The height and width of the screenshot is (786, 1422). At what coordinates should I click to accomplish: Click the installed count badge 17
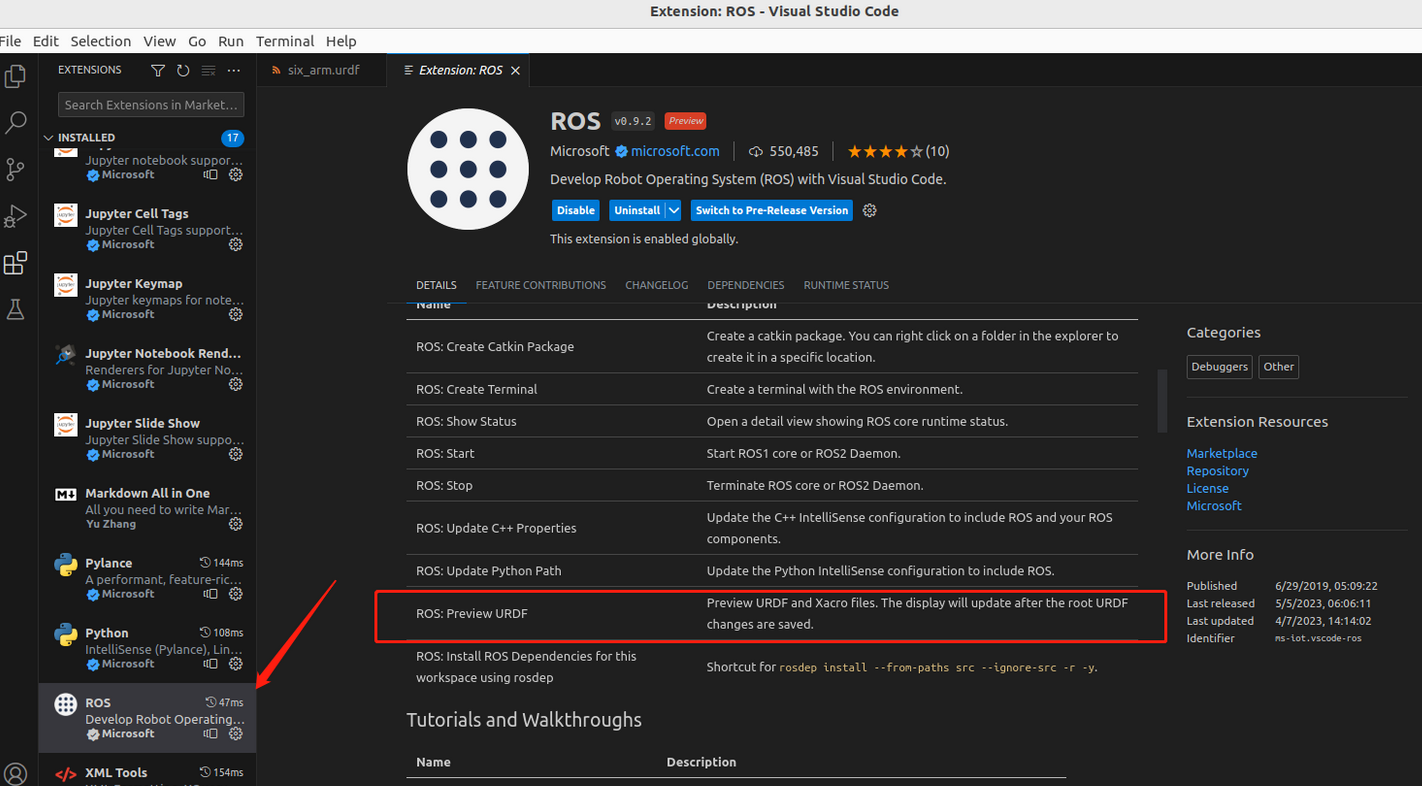233,138
